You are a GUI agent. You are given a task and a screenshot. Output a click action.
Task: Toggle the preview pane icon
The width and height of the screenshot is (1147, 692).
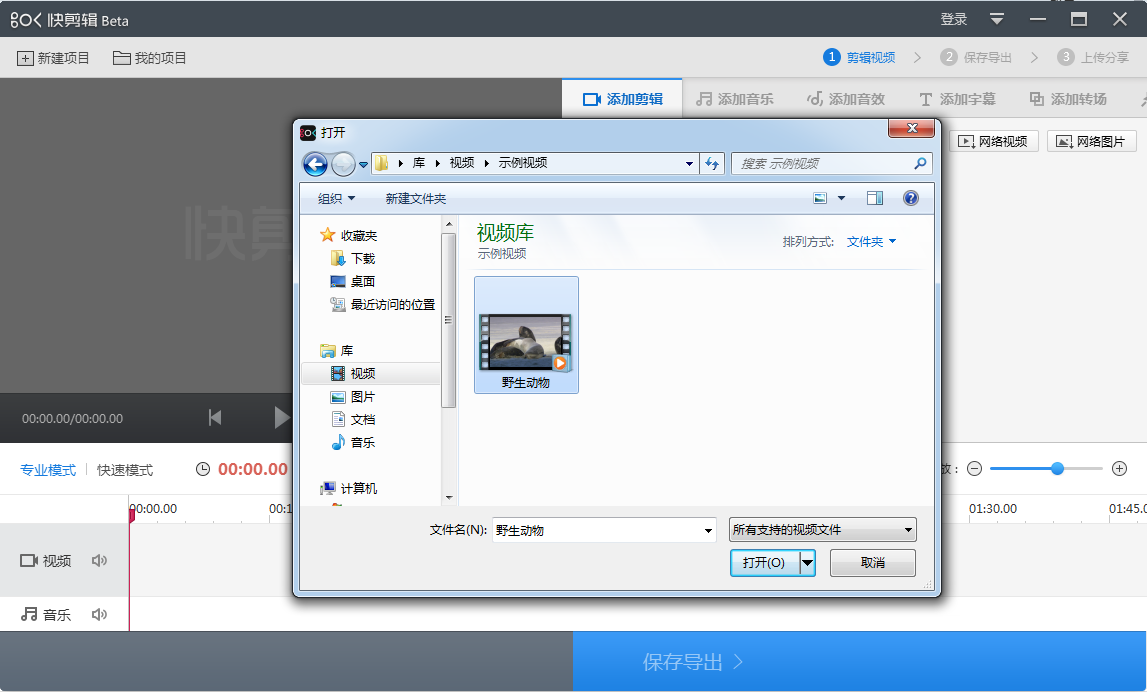pyautogui.click(x=875, y=198)
